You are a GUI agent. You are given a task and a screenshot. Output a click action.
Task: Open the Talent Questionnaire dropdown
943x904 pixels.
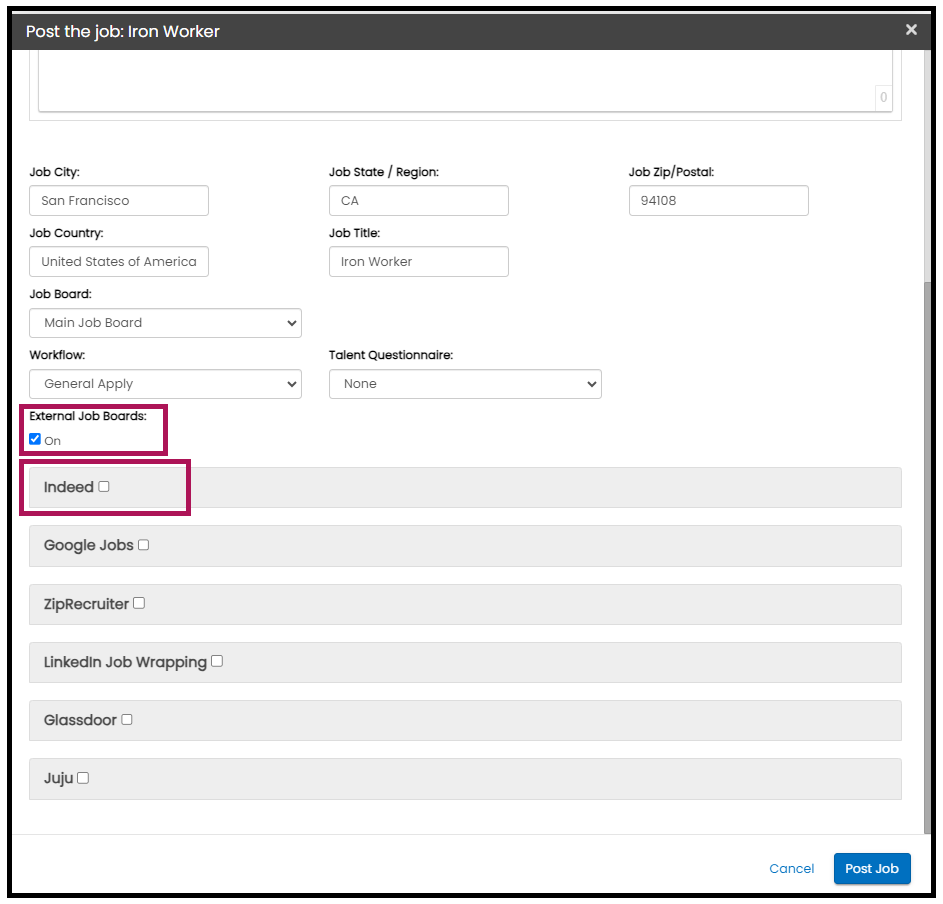click(465, 384)
